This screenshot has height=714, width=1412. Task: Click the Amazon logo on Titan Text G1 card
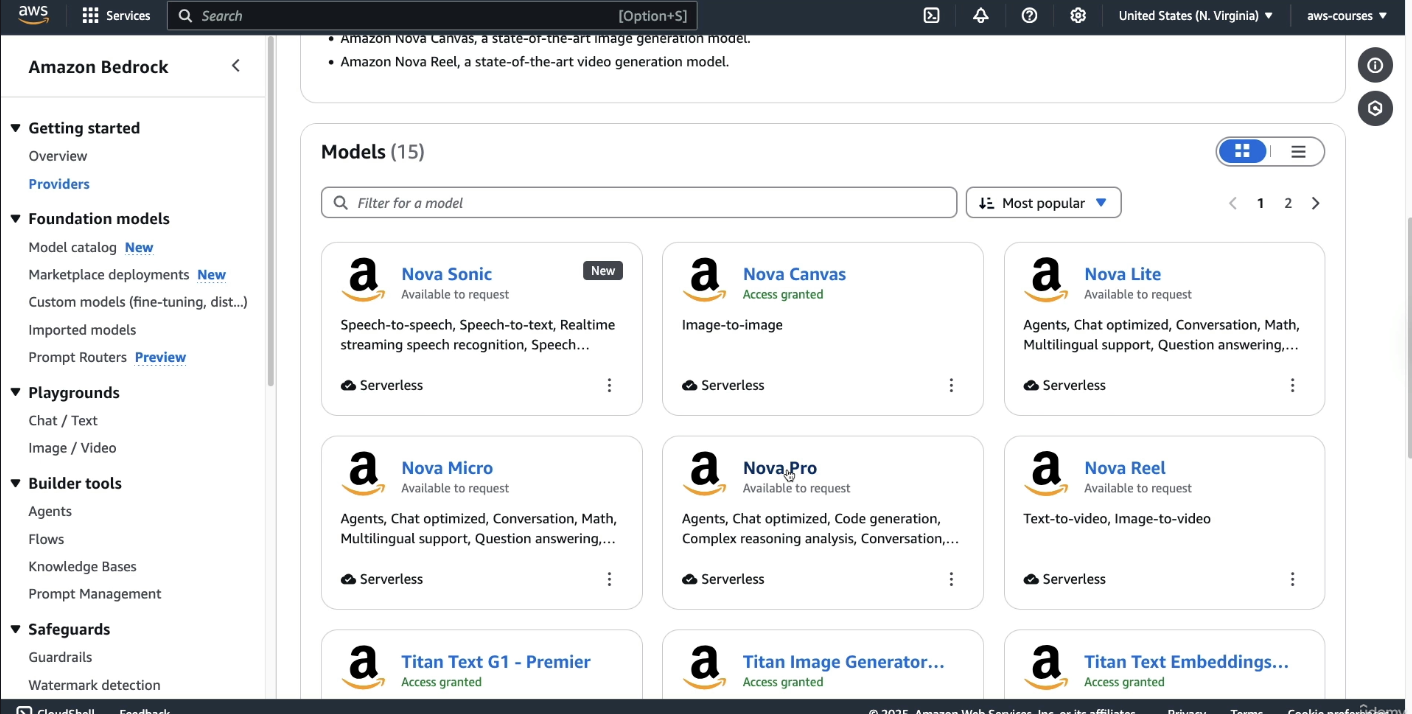363,669
